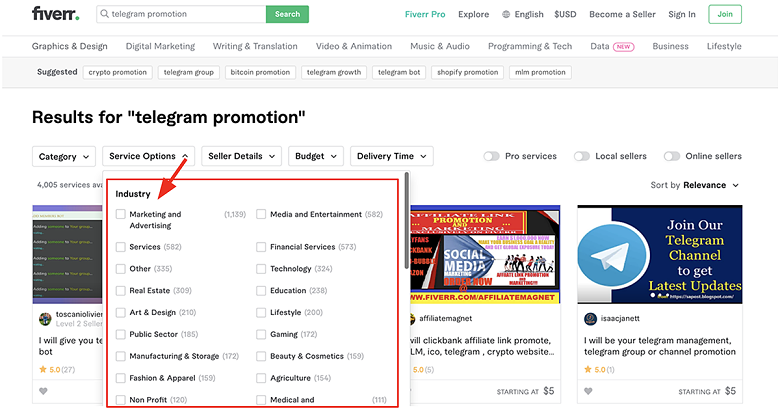Open Fiverr Pro link
Screen dimensions: 780x410
(425, 14)
